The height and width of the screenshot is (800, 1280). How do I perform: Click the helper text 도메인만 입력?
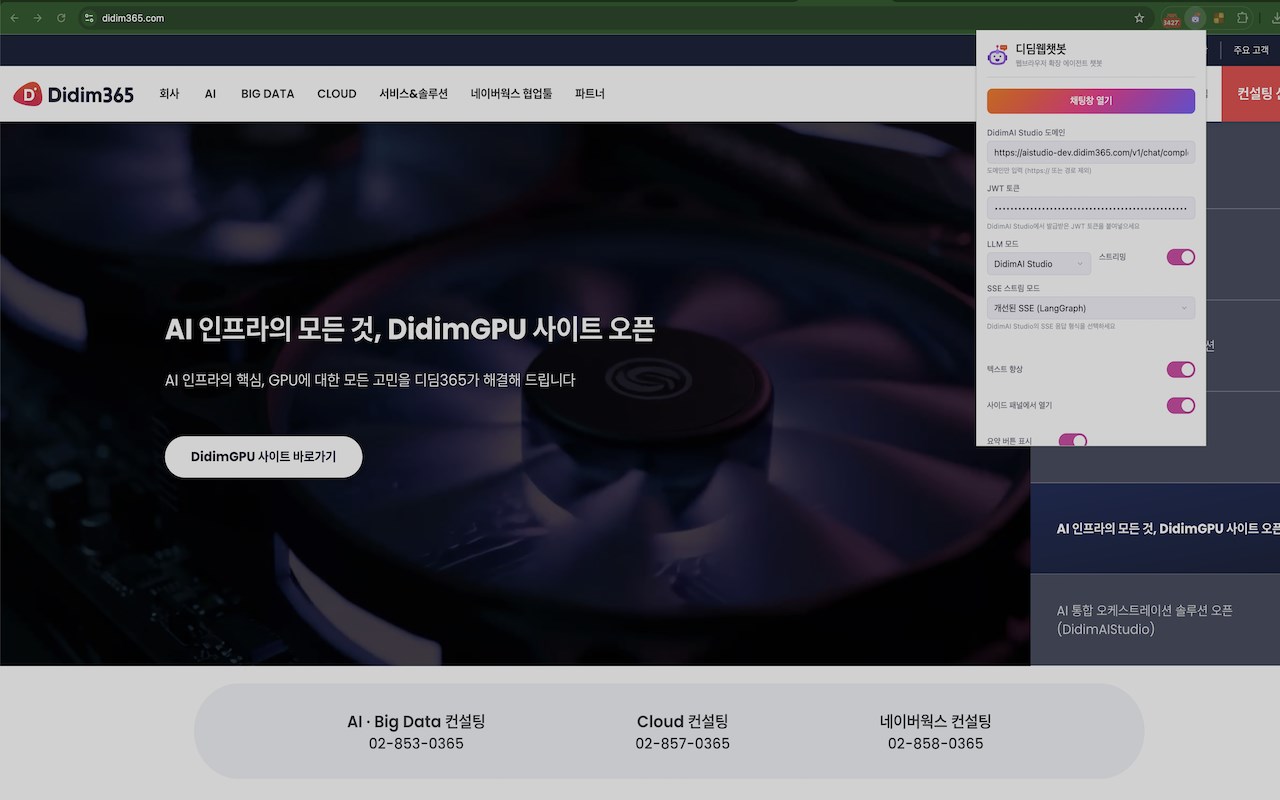coord(1039,171)
